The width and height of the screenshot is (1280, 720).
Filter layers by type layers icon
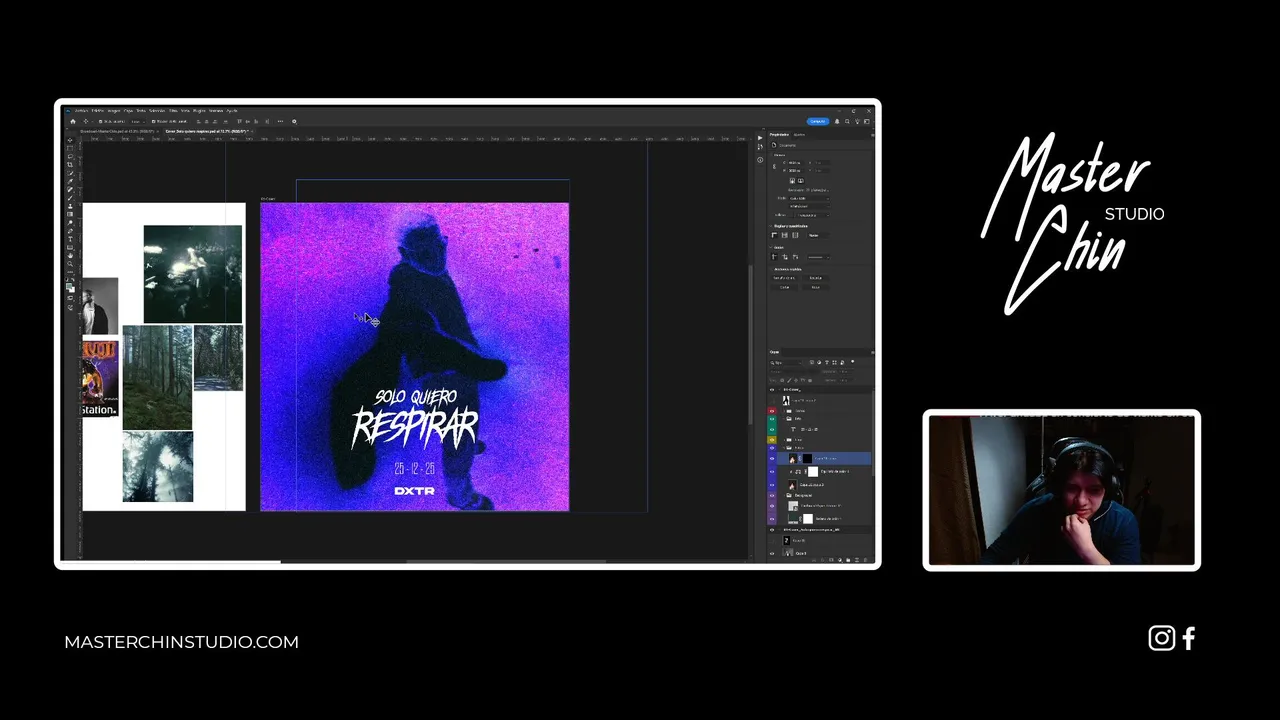827,362
